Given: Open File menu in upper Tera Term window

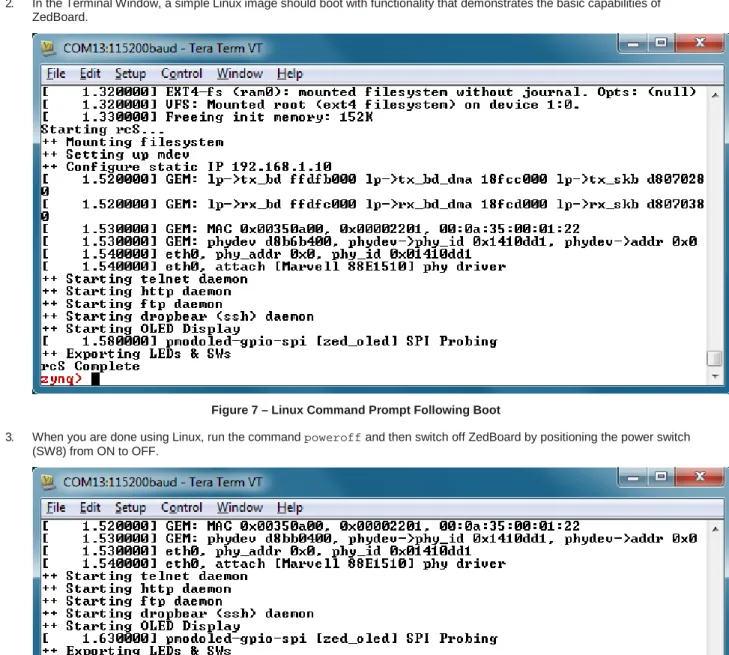Looking at the screenshot, I should pyautogui.click(x=56, y=73).
